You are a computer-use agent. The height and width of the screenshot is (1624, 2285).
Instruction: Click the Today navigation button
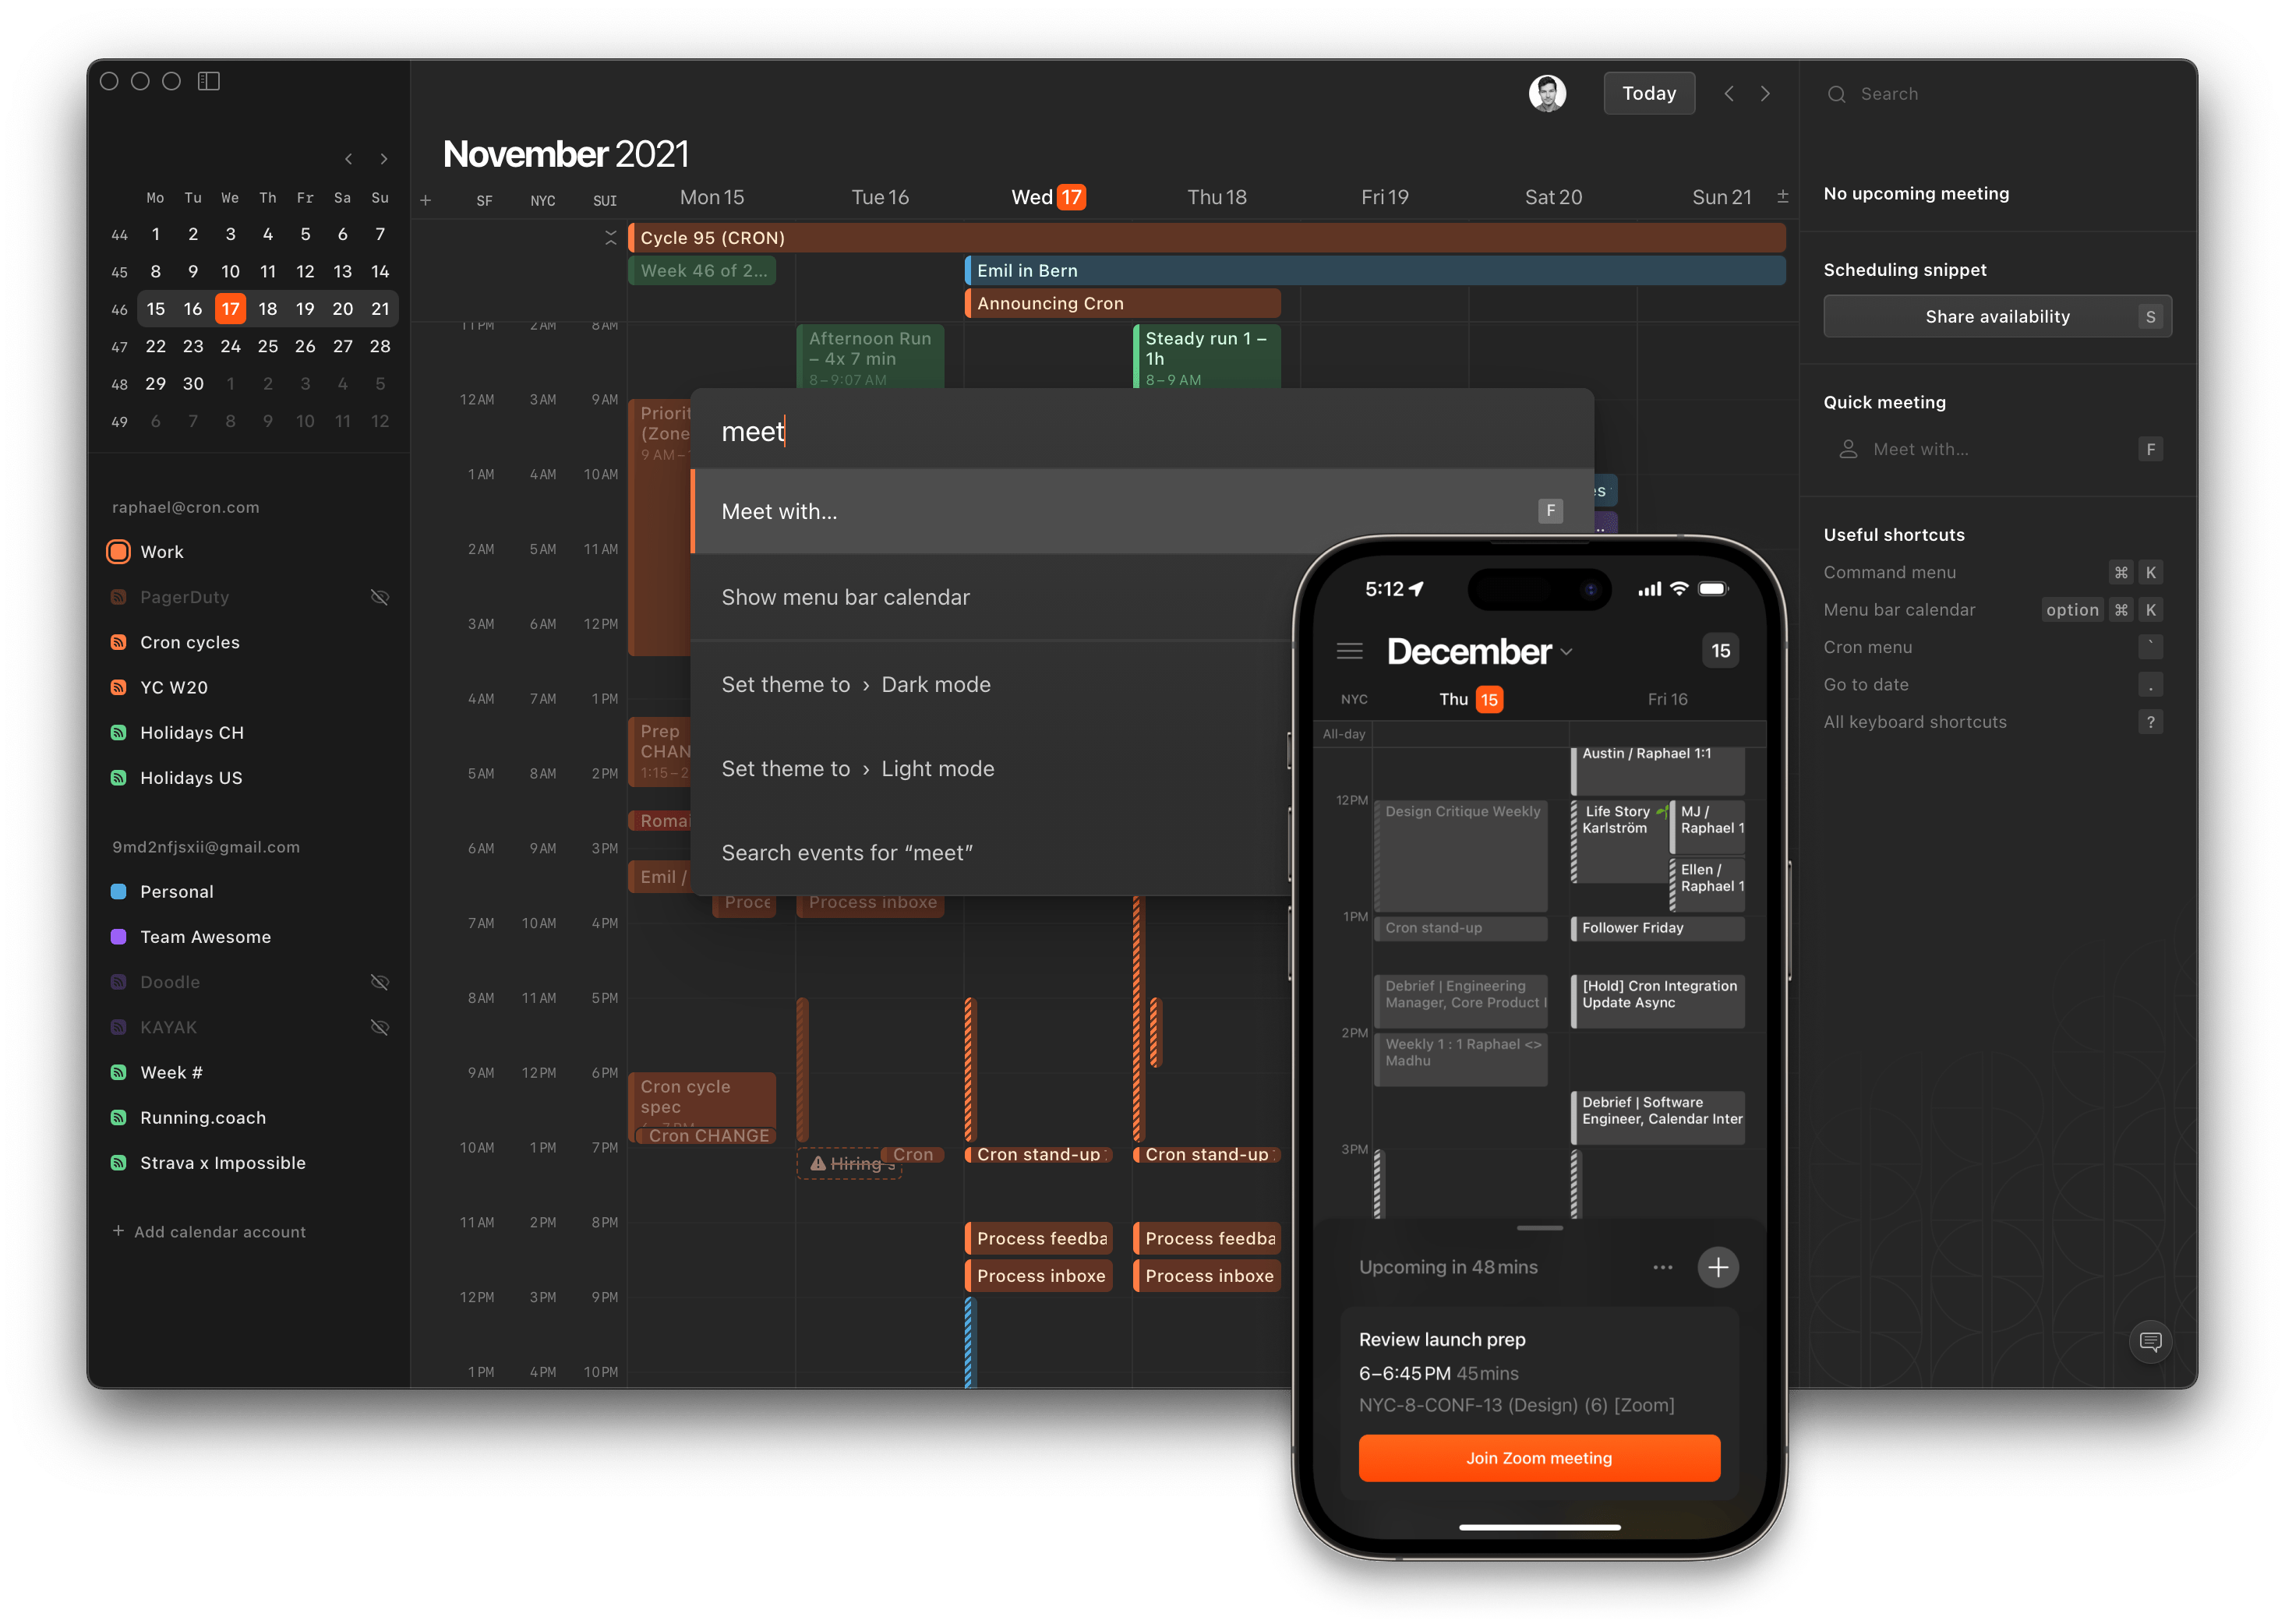pyautogui.click(x=1645, y=91)
